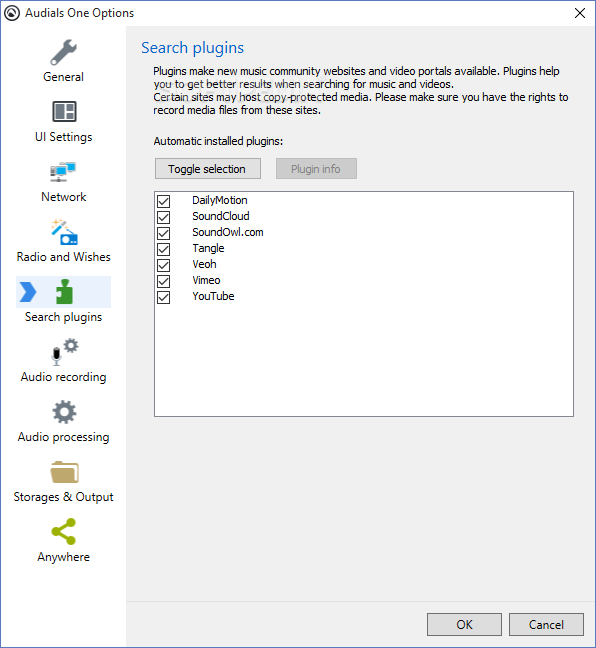The height and width of the screenshot is (648, 596).
Task: Open Audio recording microphone icon
Action: 64,352
